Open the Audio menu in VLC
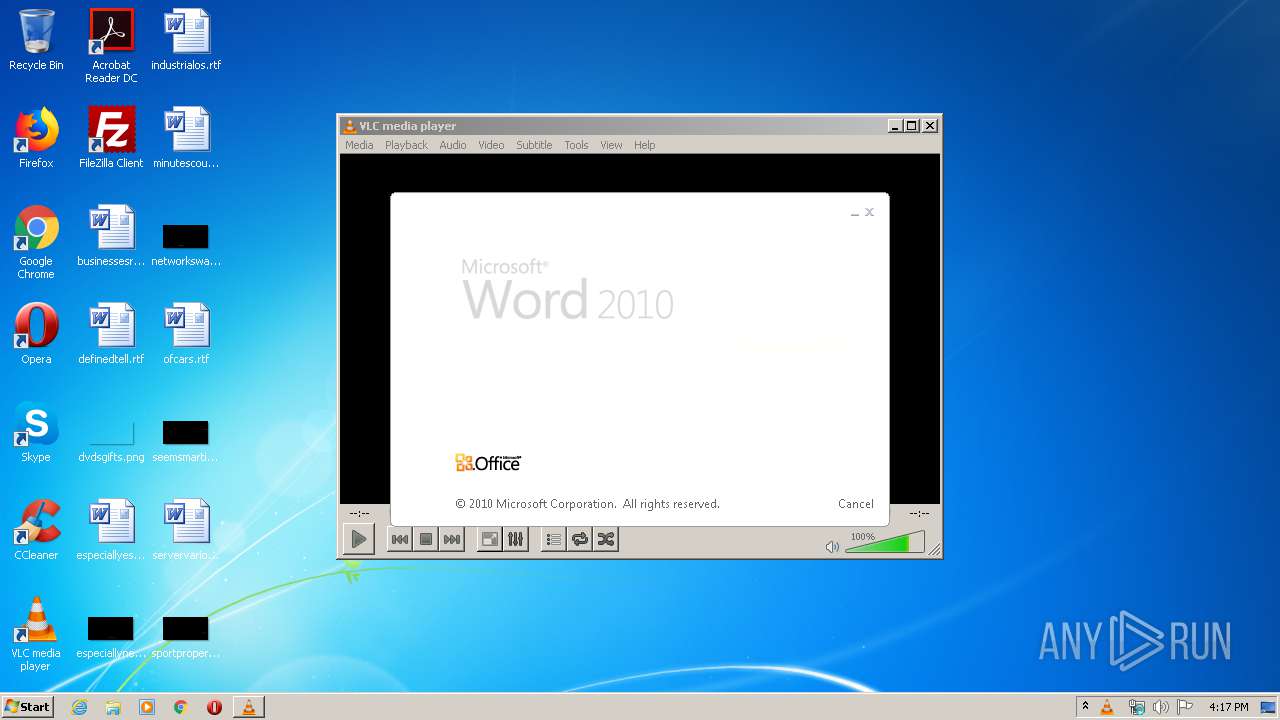The height and width of the screenshot is (720, 1280). coord(453,145)
